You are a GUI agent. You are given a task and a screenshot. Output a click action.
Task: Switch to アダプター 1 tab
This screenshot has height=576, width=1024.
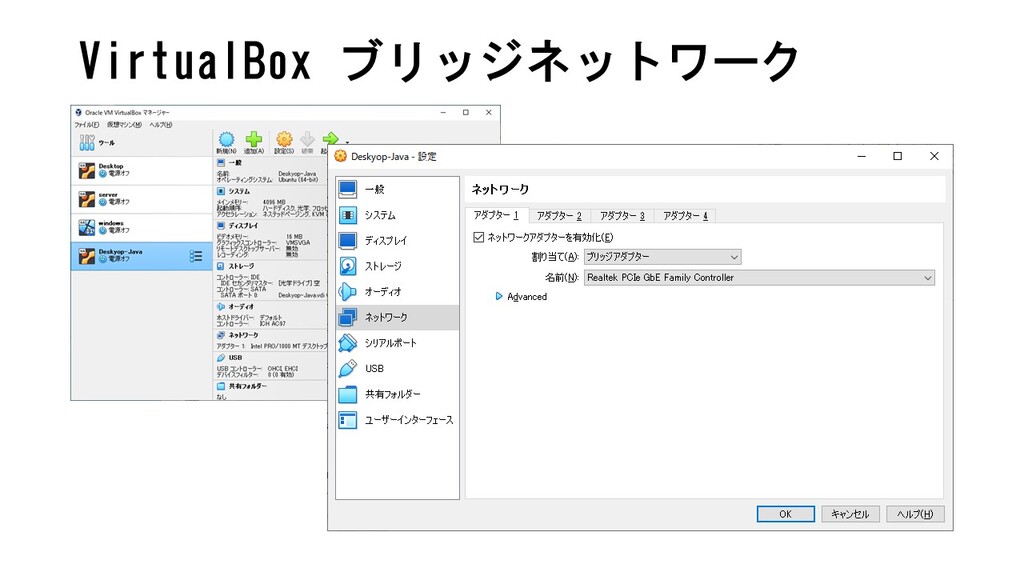[x=496, y=215]
